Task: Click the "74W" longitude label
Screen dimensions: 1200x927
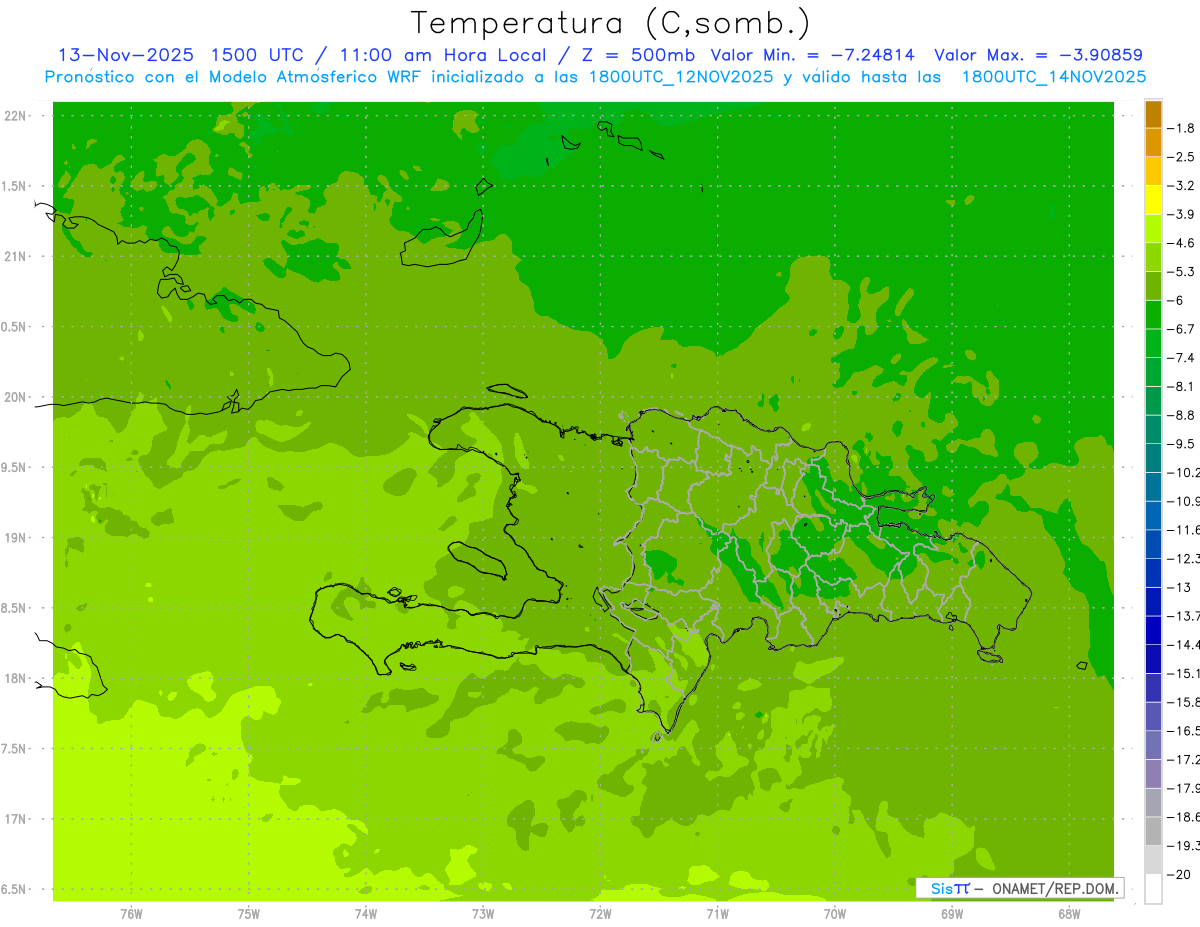Action: [366, 913]
